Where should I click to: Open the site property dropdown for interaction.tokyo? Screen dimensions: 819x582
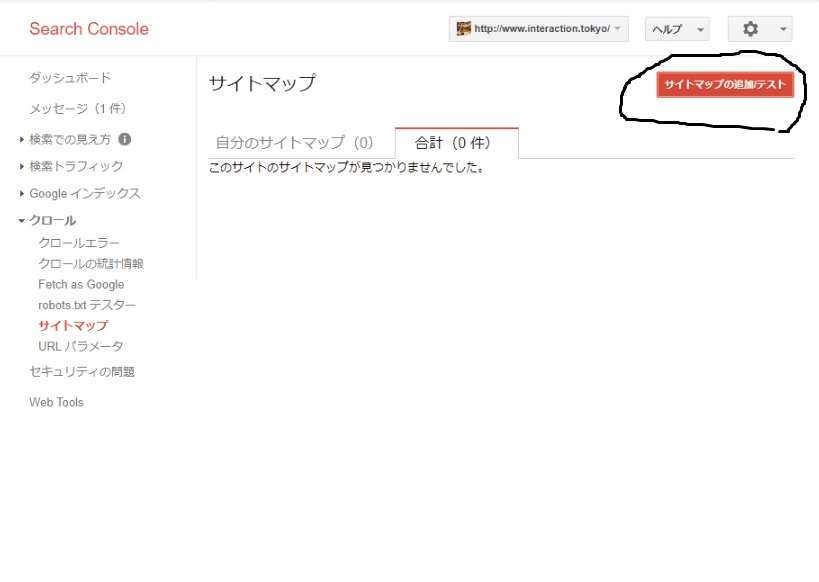coord(539,29)
